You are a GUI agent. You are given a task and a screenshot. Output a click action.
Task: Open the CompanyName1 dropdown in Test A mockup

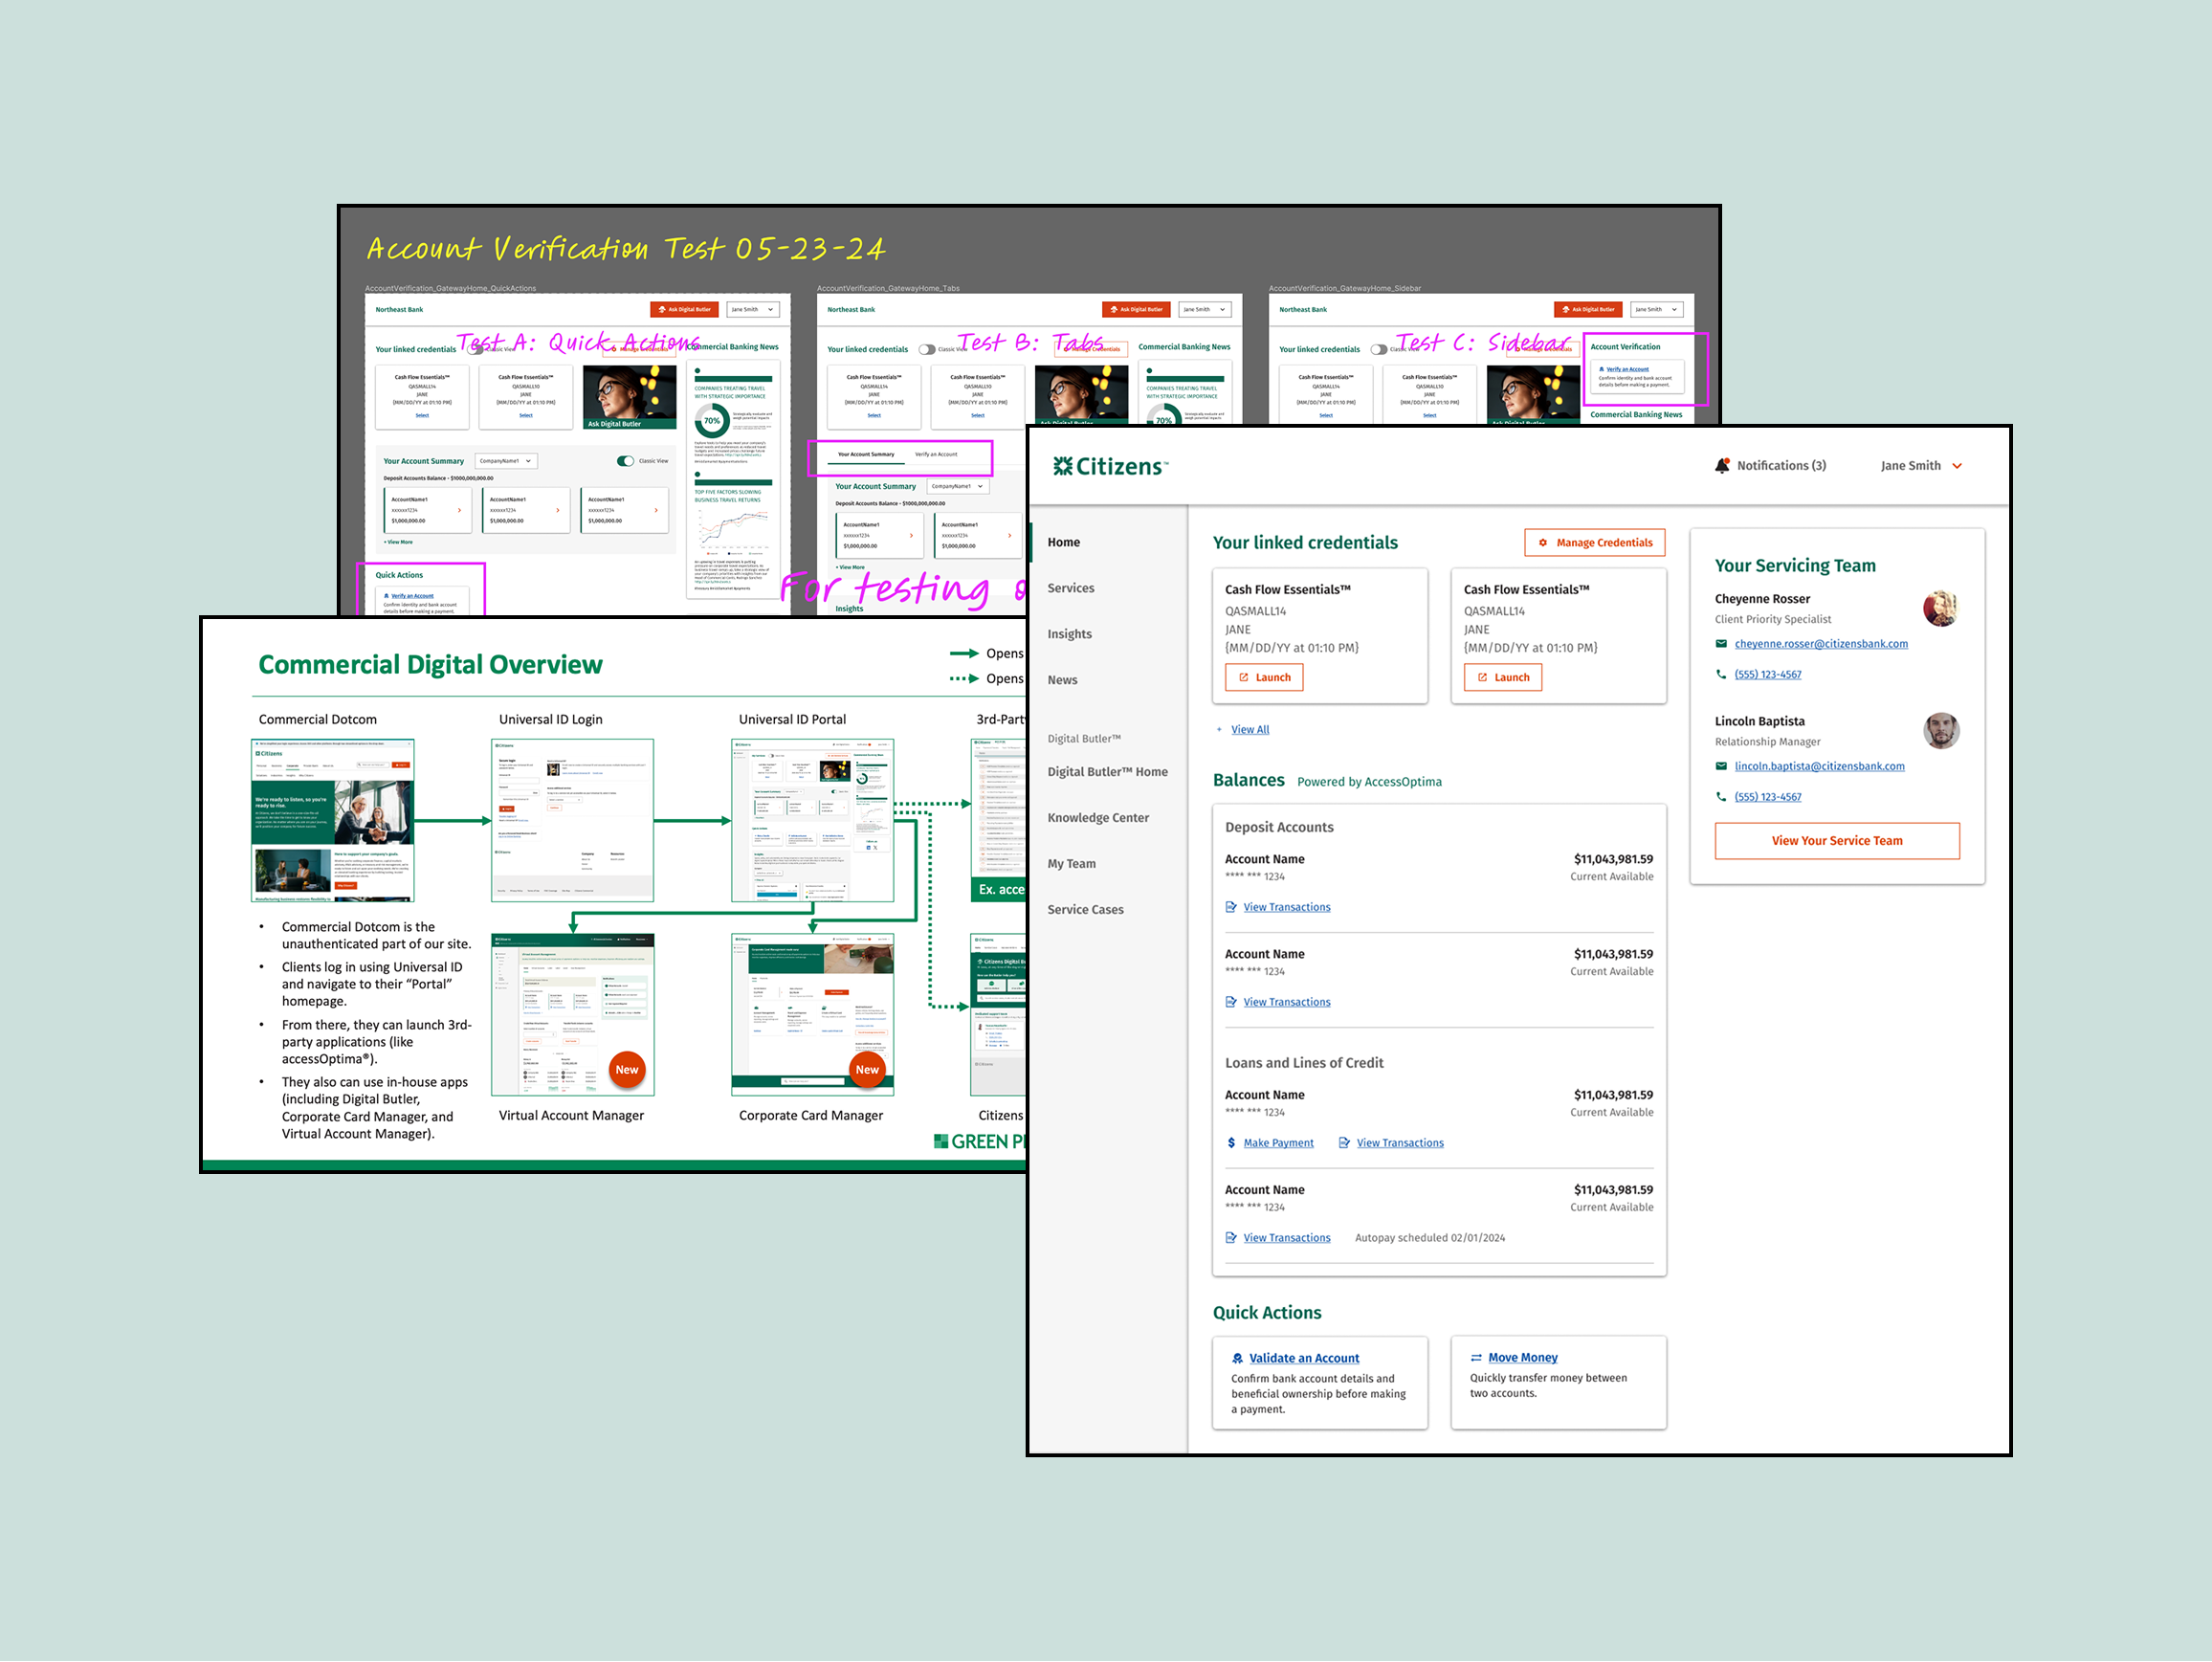(x=505, y=461)
